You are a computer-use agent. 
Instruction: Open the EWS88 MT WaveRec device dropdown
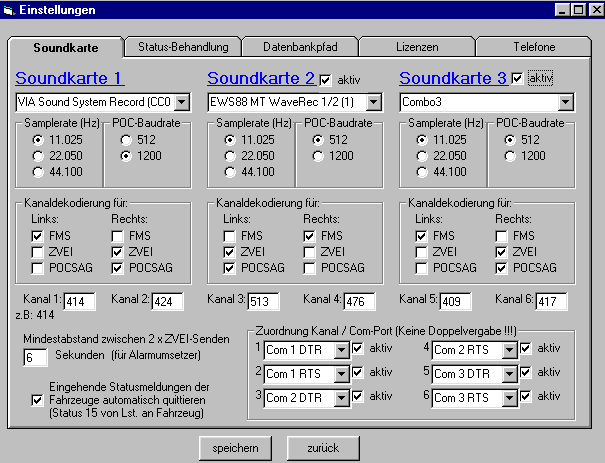point(373,102)
